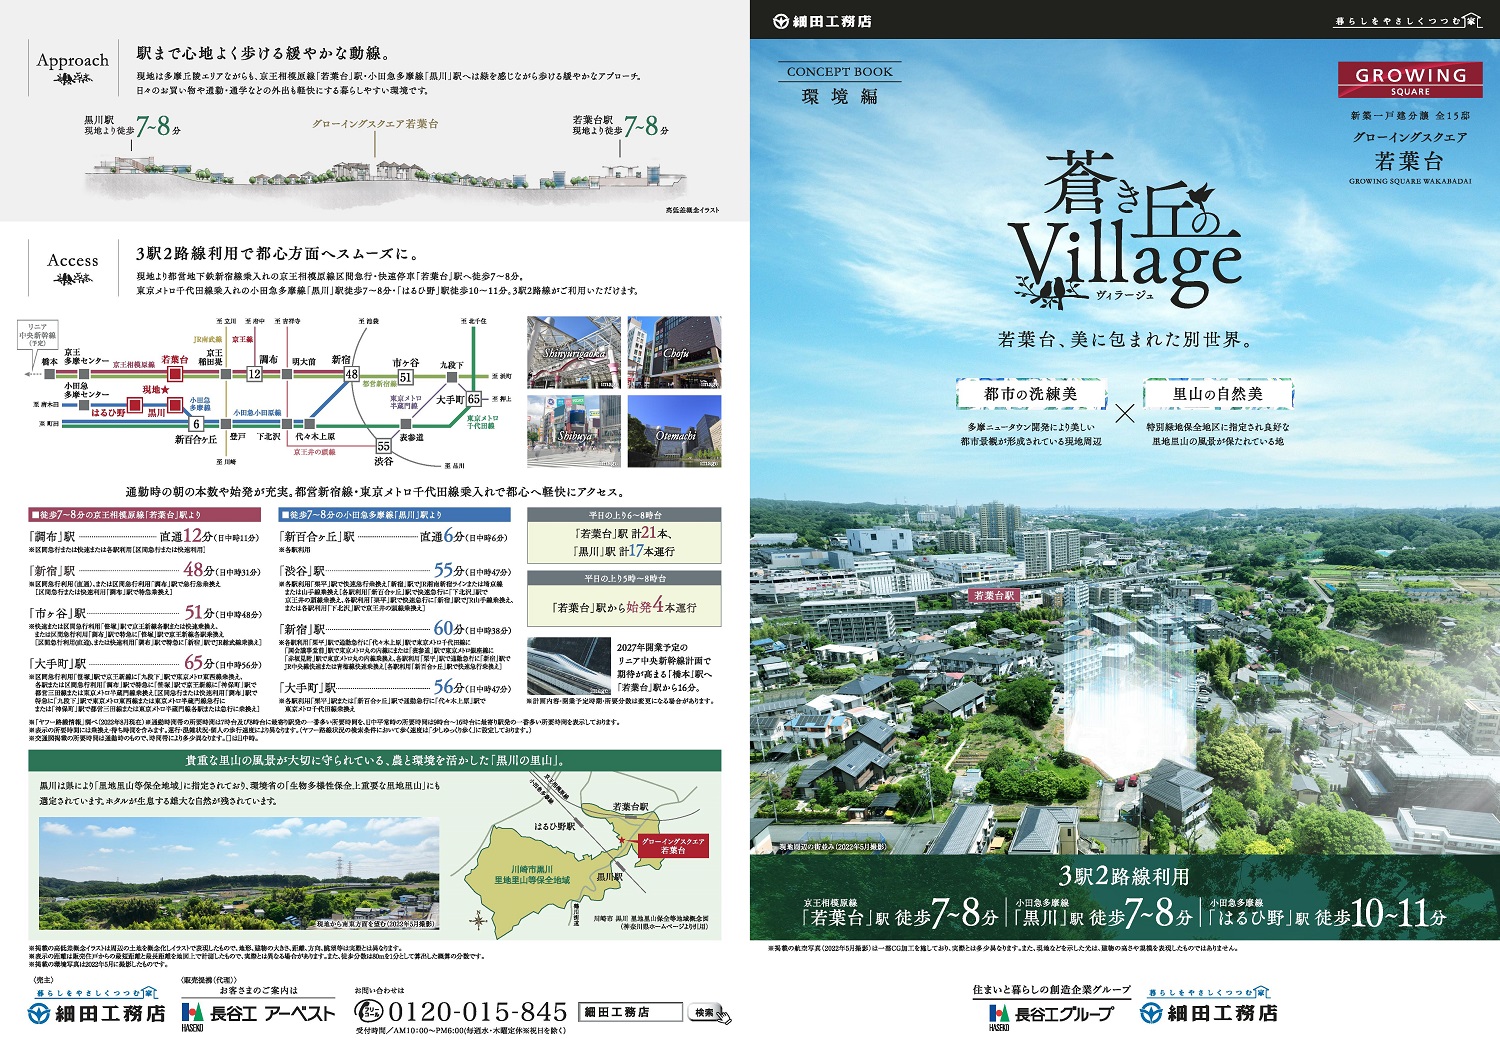This screenshot has height=1060, width=1500.
Task: Click the 里山の自然美 label box
Action: 1218,394
